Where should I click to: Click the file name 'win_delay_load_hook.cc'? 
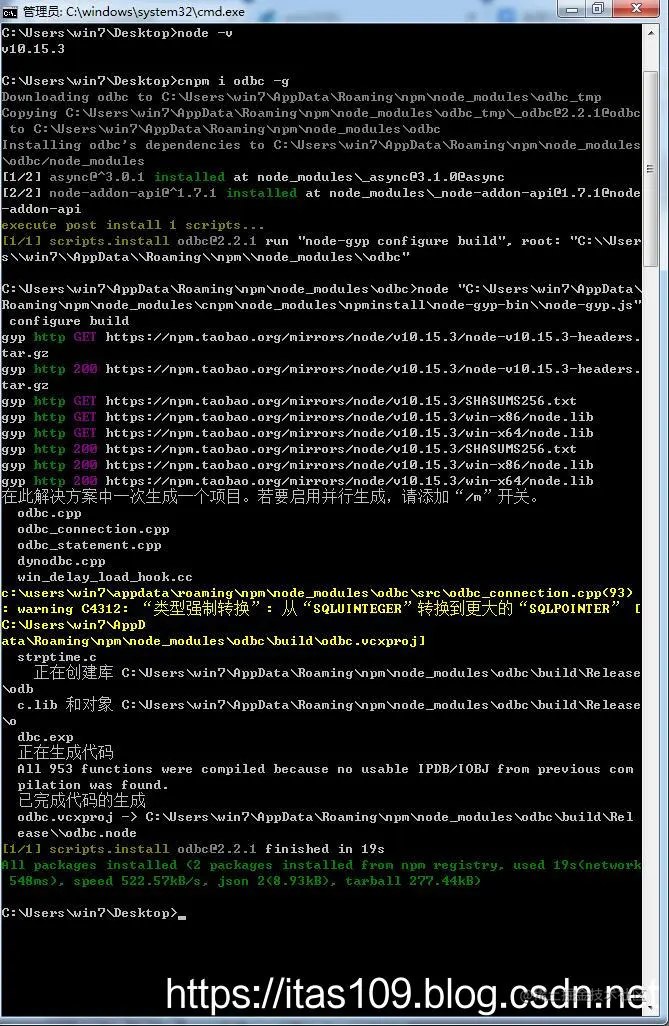pyautogui.click(x=105, y=578)
